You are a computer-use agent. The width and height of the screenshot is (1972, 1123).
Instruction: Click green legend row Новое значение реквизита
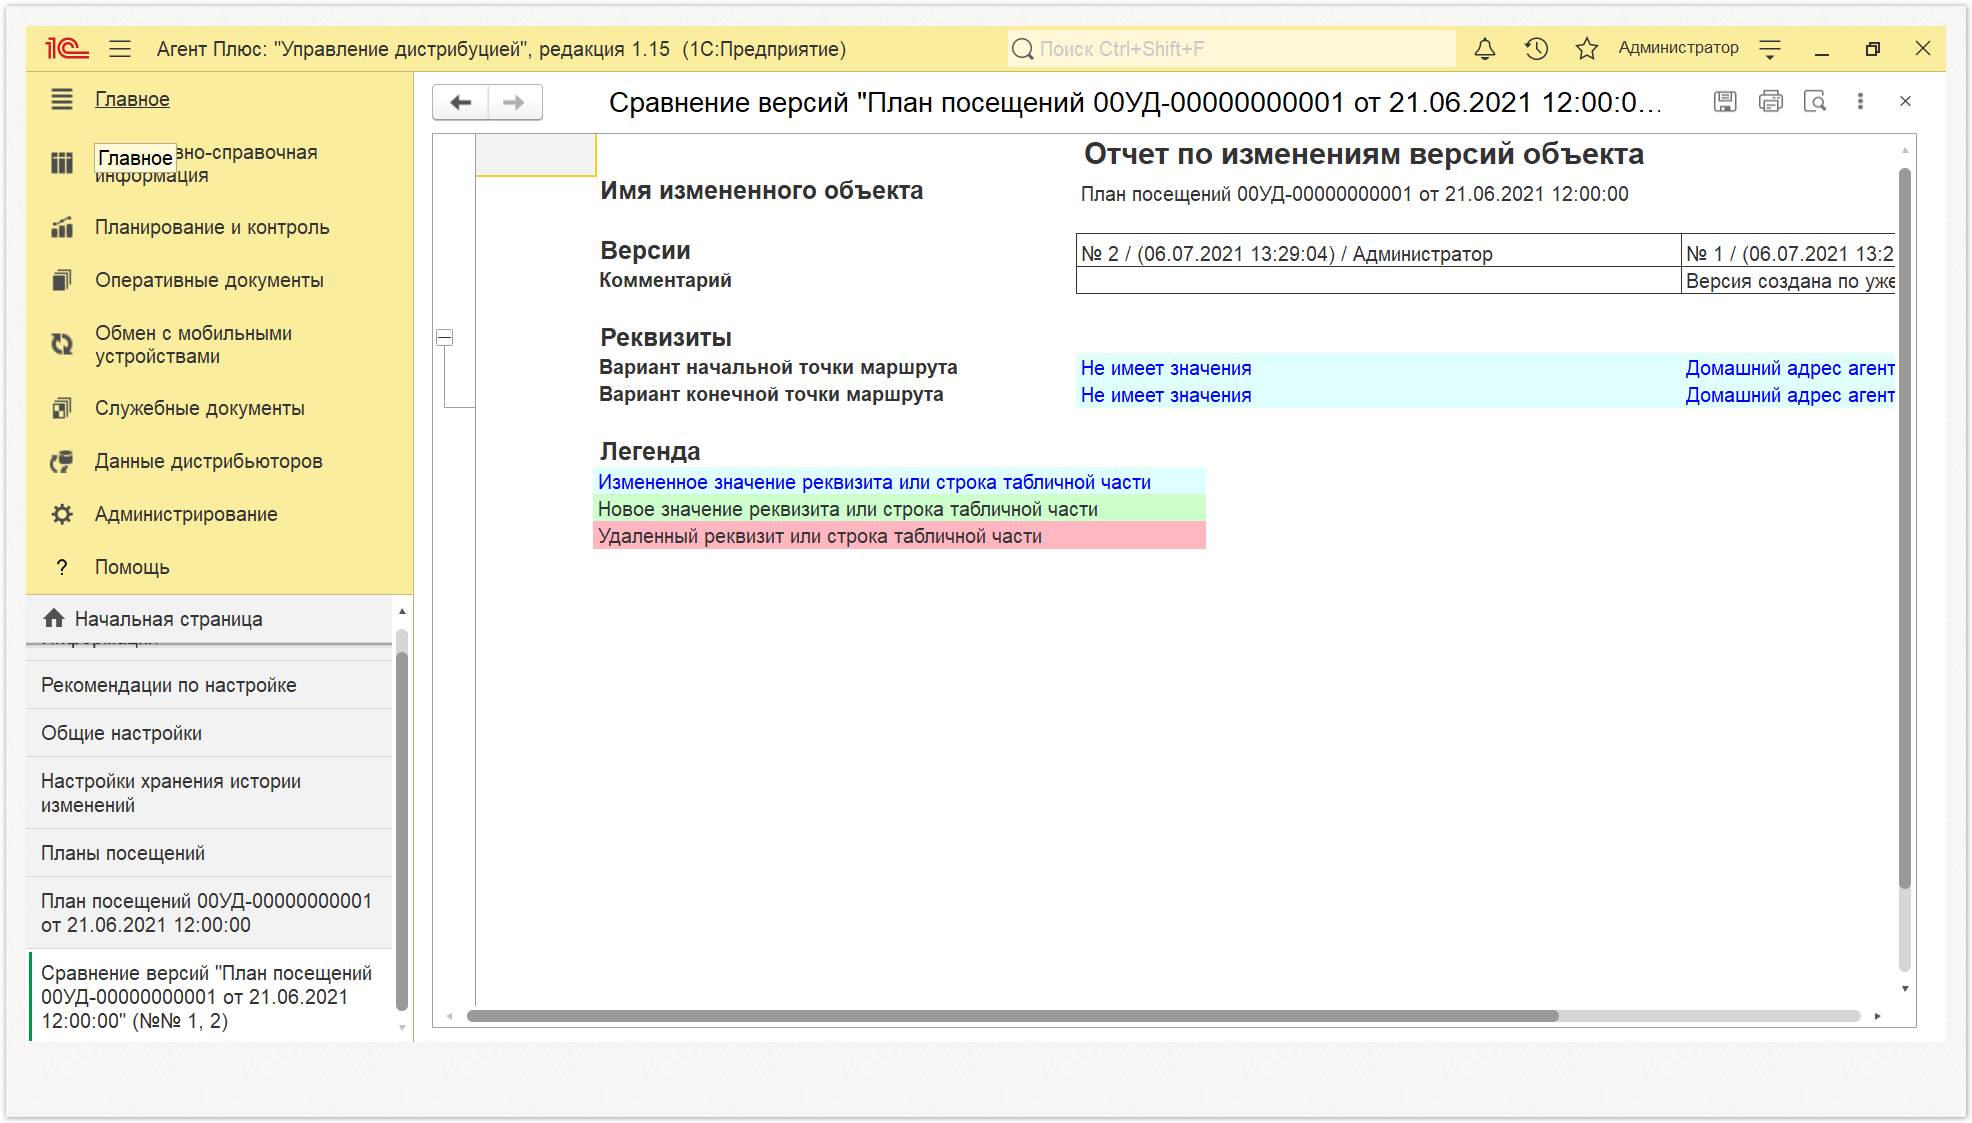(x=899, y=509)
